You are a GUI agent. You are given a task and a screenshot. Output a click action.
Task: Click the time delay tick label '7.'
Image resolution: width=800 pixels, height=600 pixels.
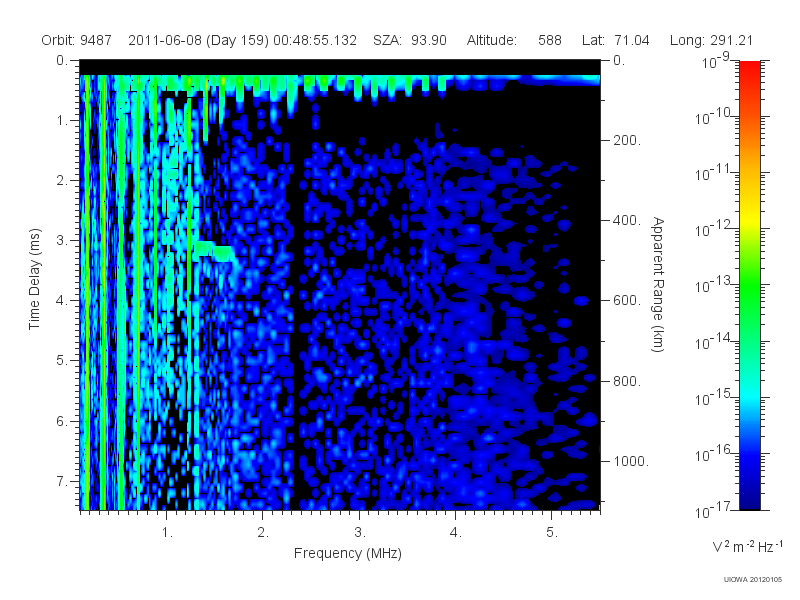tap(62, 481)
